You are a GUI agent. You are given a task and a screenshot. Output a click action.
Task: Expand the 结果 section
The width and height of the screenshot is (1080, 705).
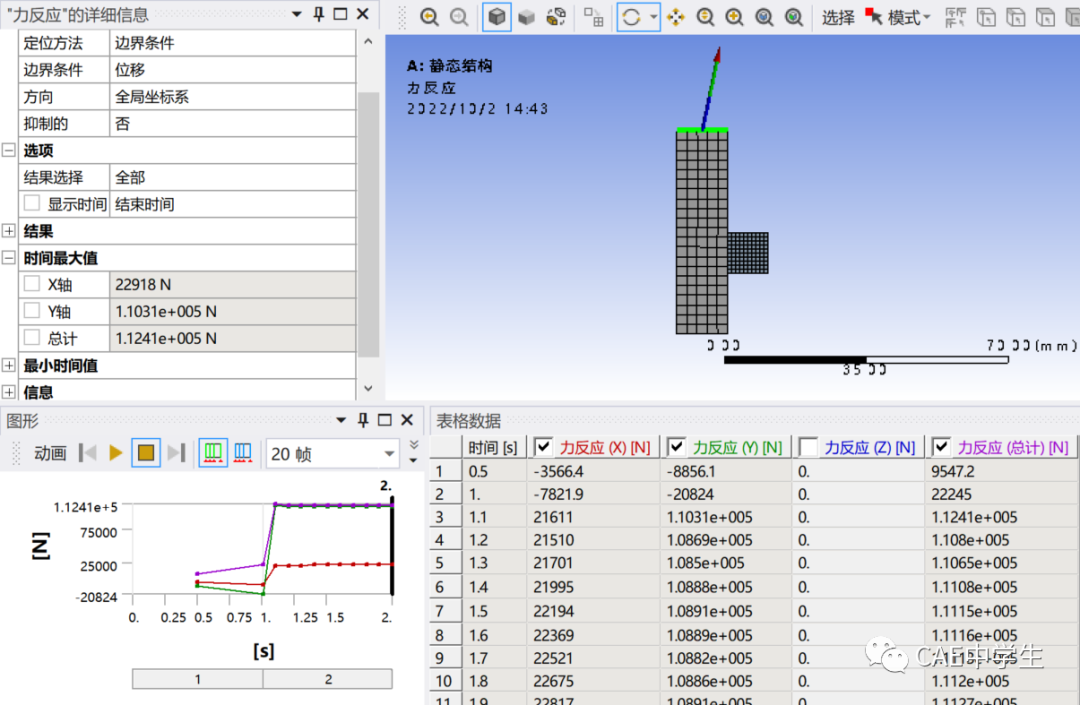pyautogui.click(x=9, y=231)
